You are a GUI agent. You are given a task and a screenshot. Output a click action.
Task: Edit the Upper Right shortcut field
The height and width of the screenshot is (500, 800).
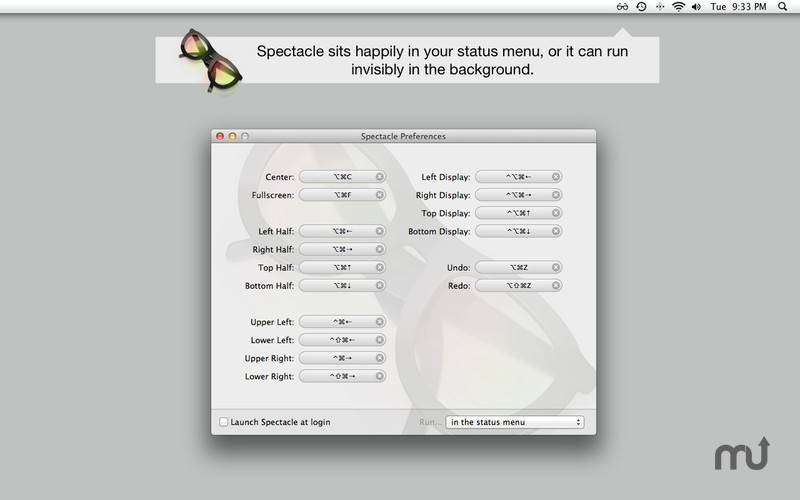click(342, 358)
